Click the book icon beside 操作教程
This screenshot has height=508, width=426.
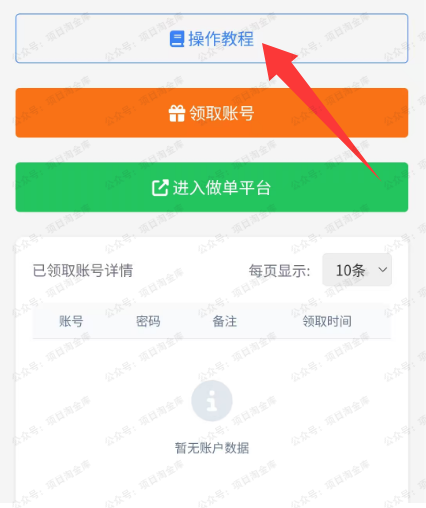click(177, 39)
